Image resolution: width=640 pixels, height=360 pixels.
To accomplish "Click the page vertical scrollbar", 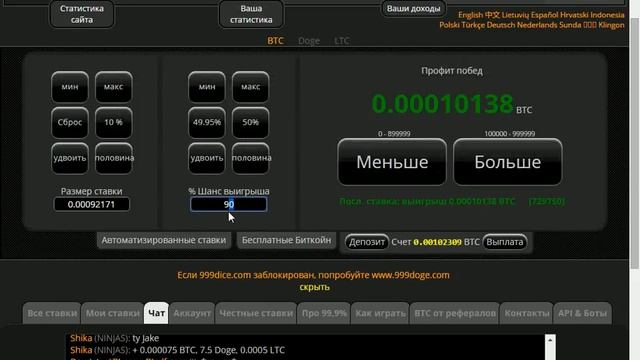I will pyautogui.click(x=635, y=143).
